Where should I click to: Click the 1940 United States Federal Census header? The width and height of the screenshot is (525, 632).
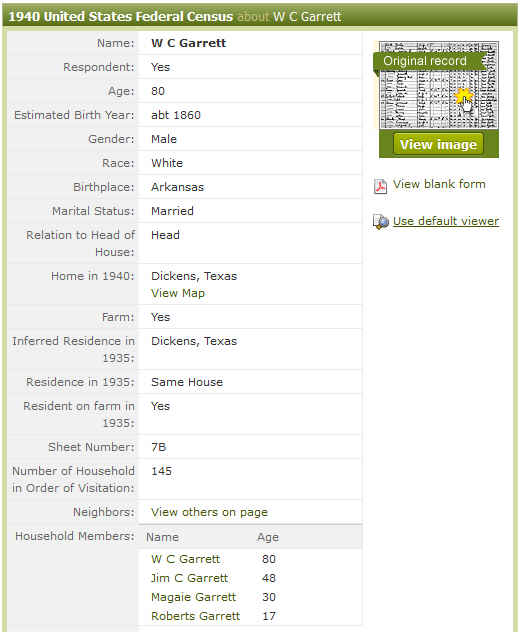tap(120, 17)
